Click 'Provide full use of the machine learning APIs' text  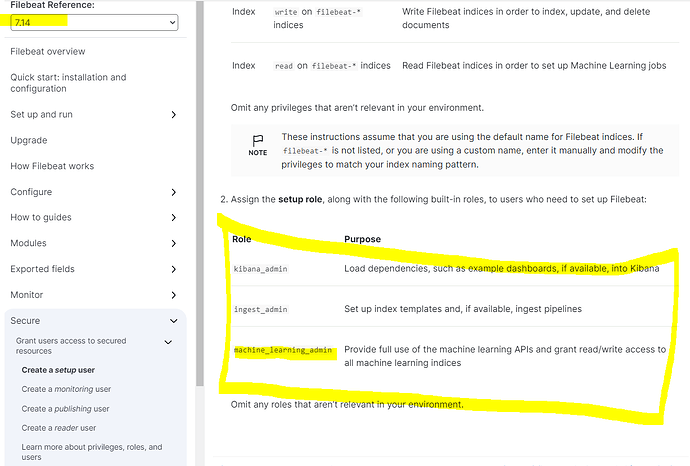pos(505,356)
